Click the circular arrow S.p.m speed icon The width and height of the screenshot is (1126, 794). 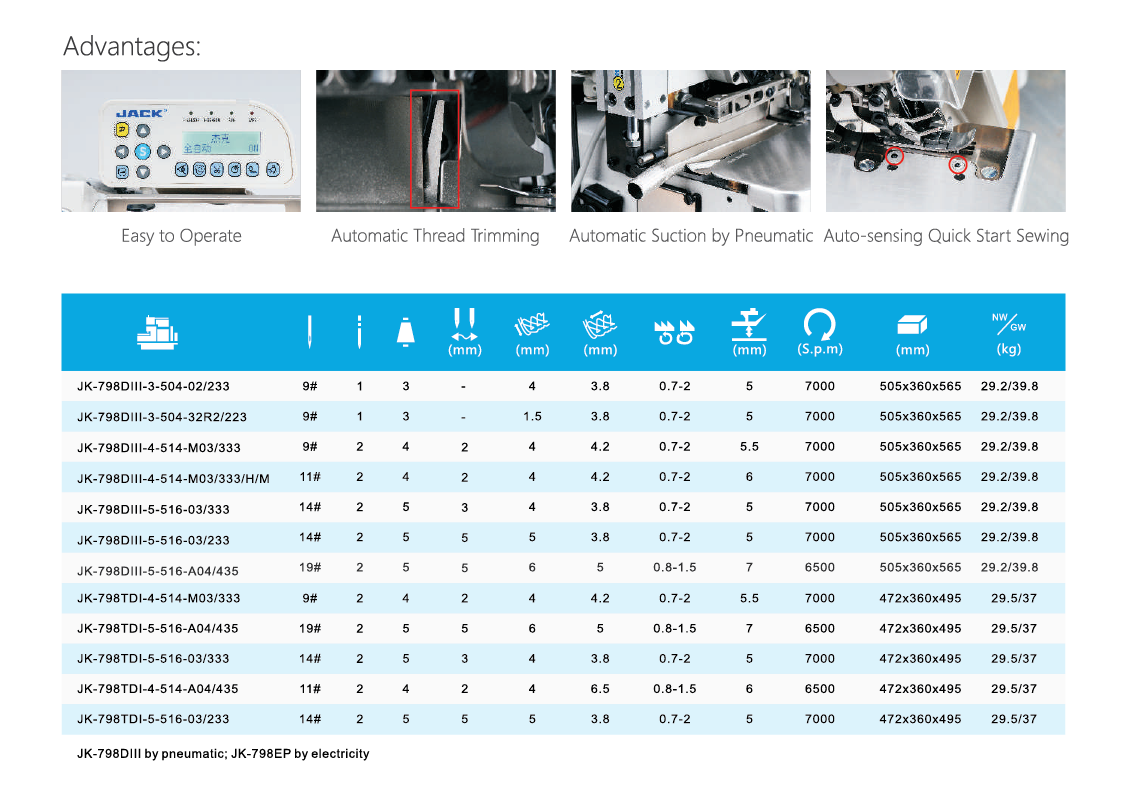(819, 324)
